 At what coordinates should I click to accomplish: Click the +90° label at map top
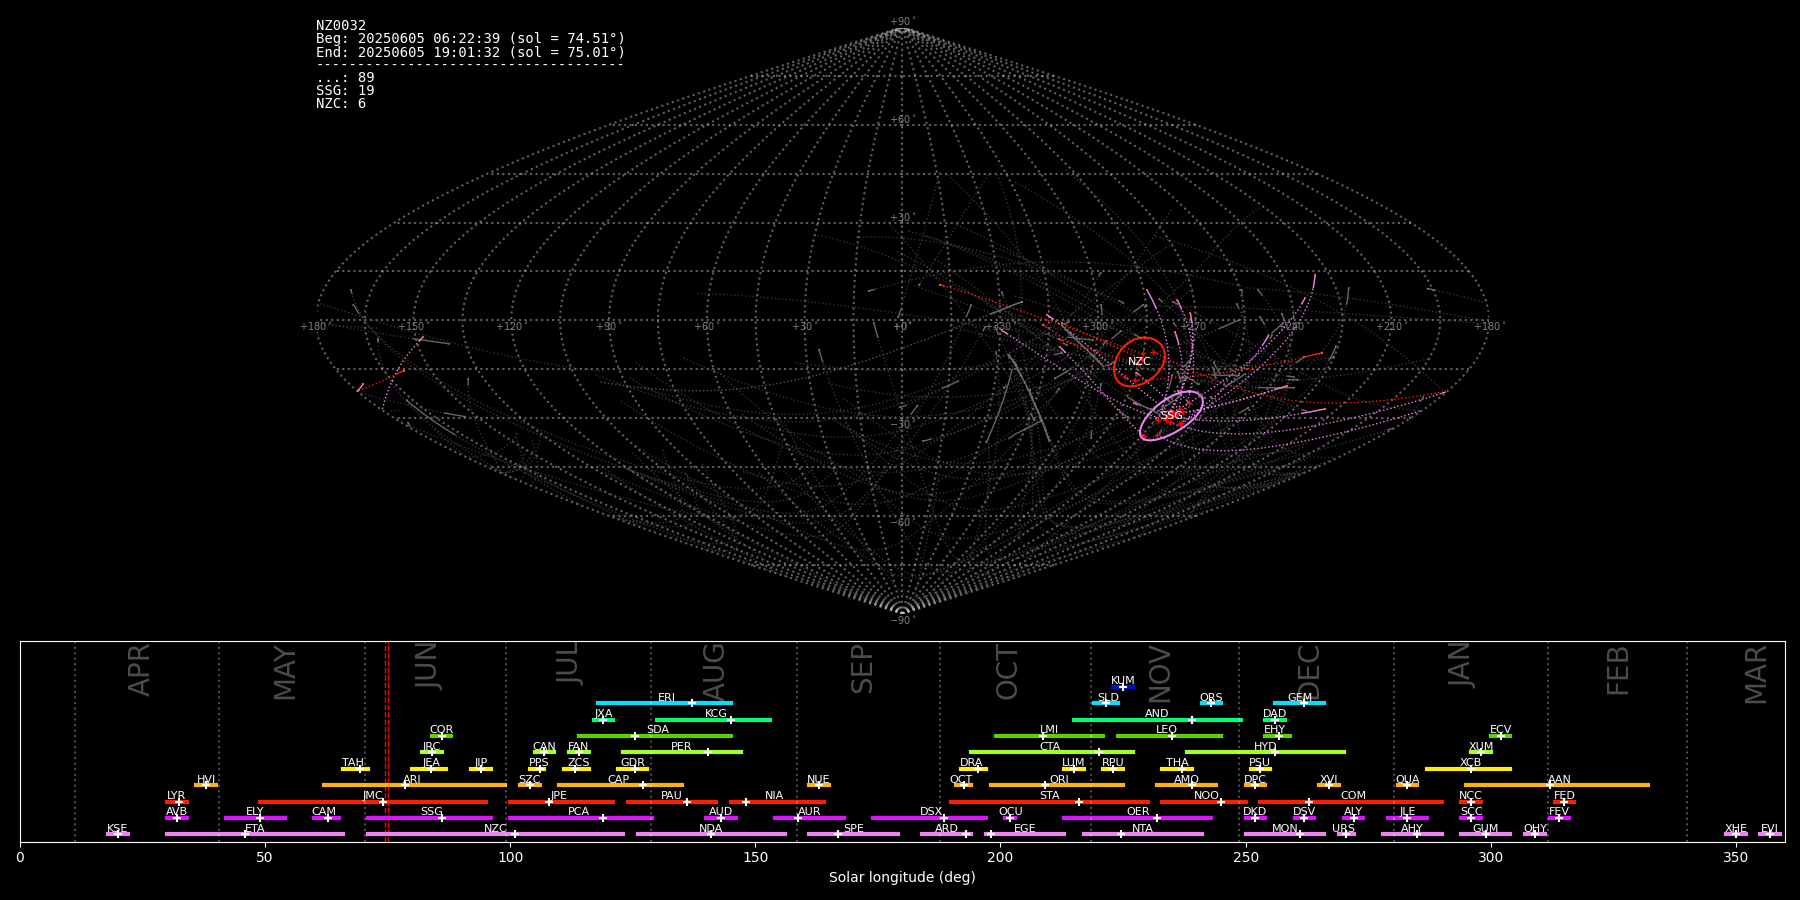(902, 22)
